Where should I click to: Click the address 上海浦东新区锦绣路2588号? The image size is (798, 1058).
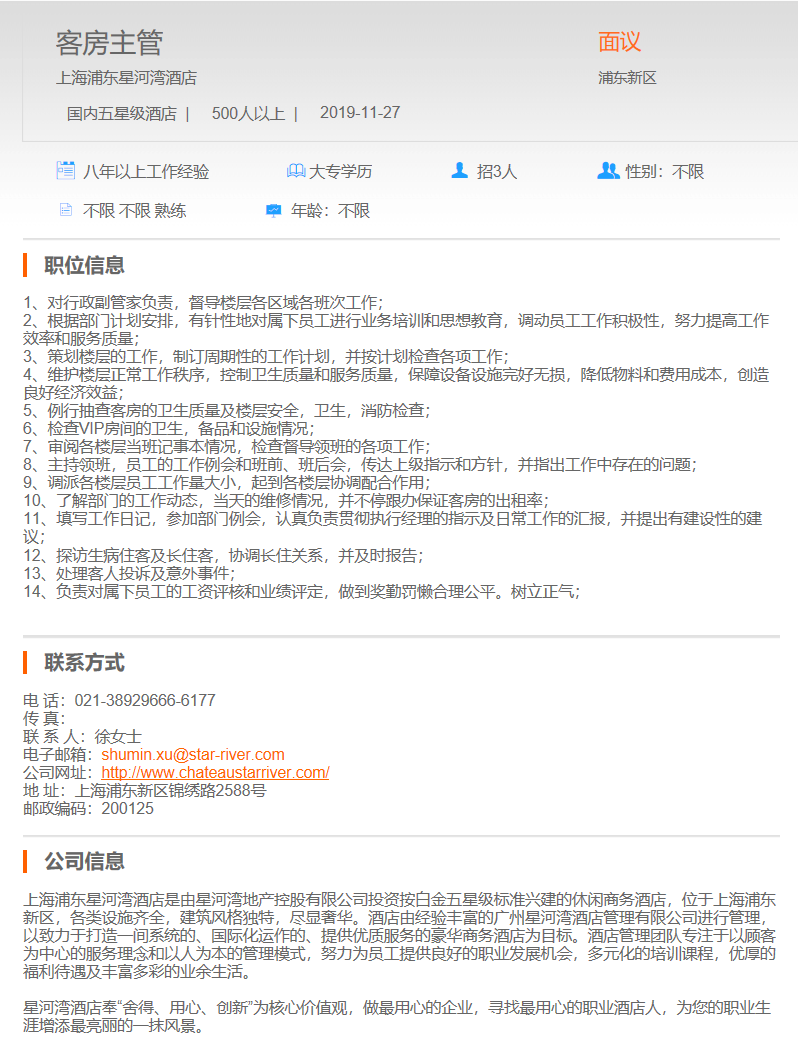tap(170, 790)
